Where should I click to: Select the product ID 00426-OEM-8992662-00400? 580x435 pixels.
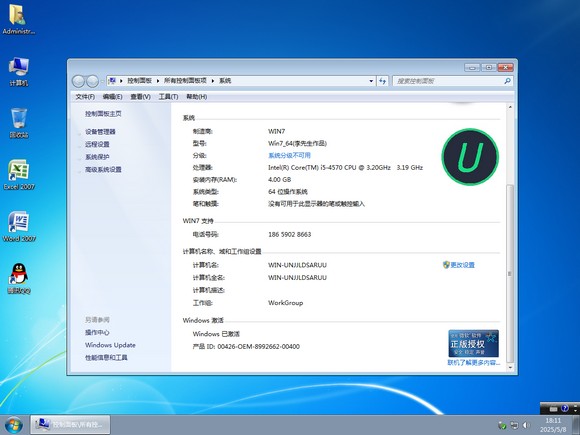coord(258,347)
